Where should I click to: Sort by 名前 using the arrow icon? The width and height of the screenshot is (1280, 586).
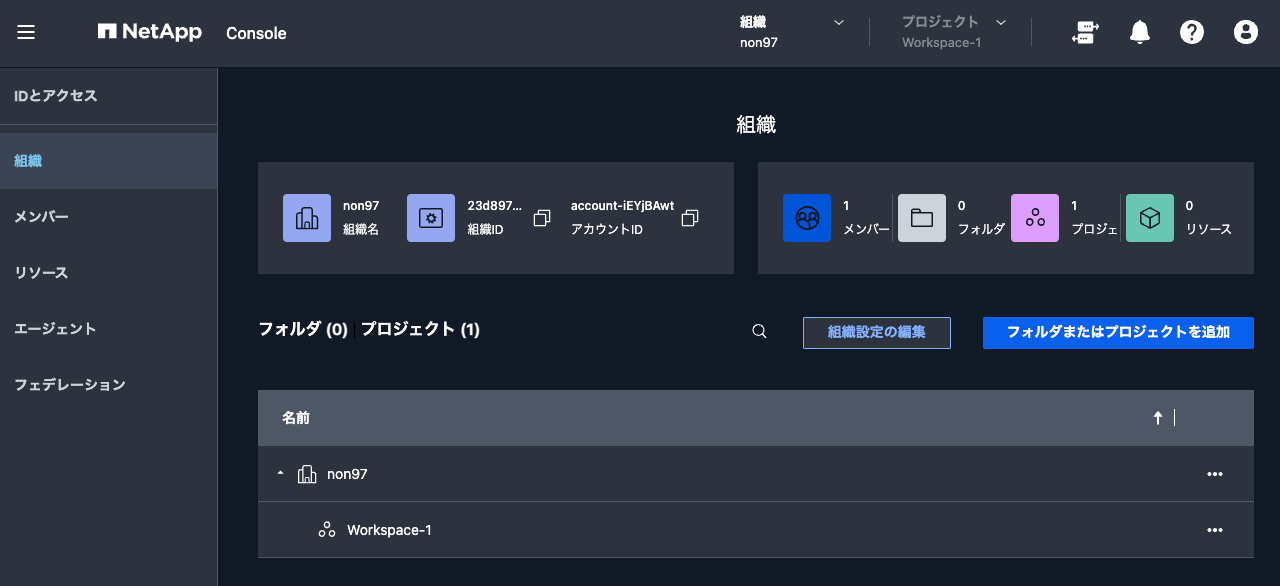tap(1158, 418)
